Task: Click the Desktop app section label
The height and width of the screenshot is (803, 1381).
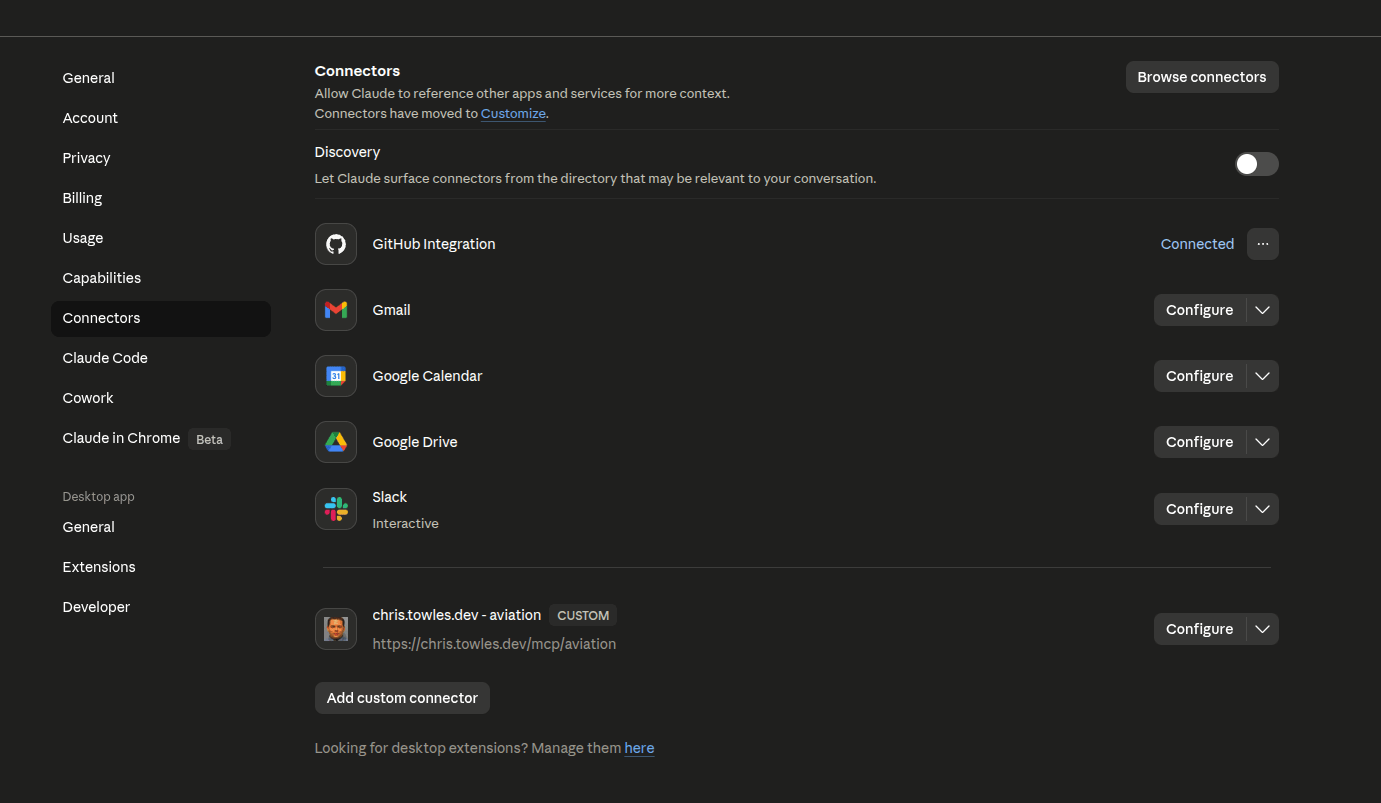Action: click(x=98, y=497)
